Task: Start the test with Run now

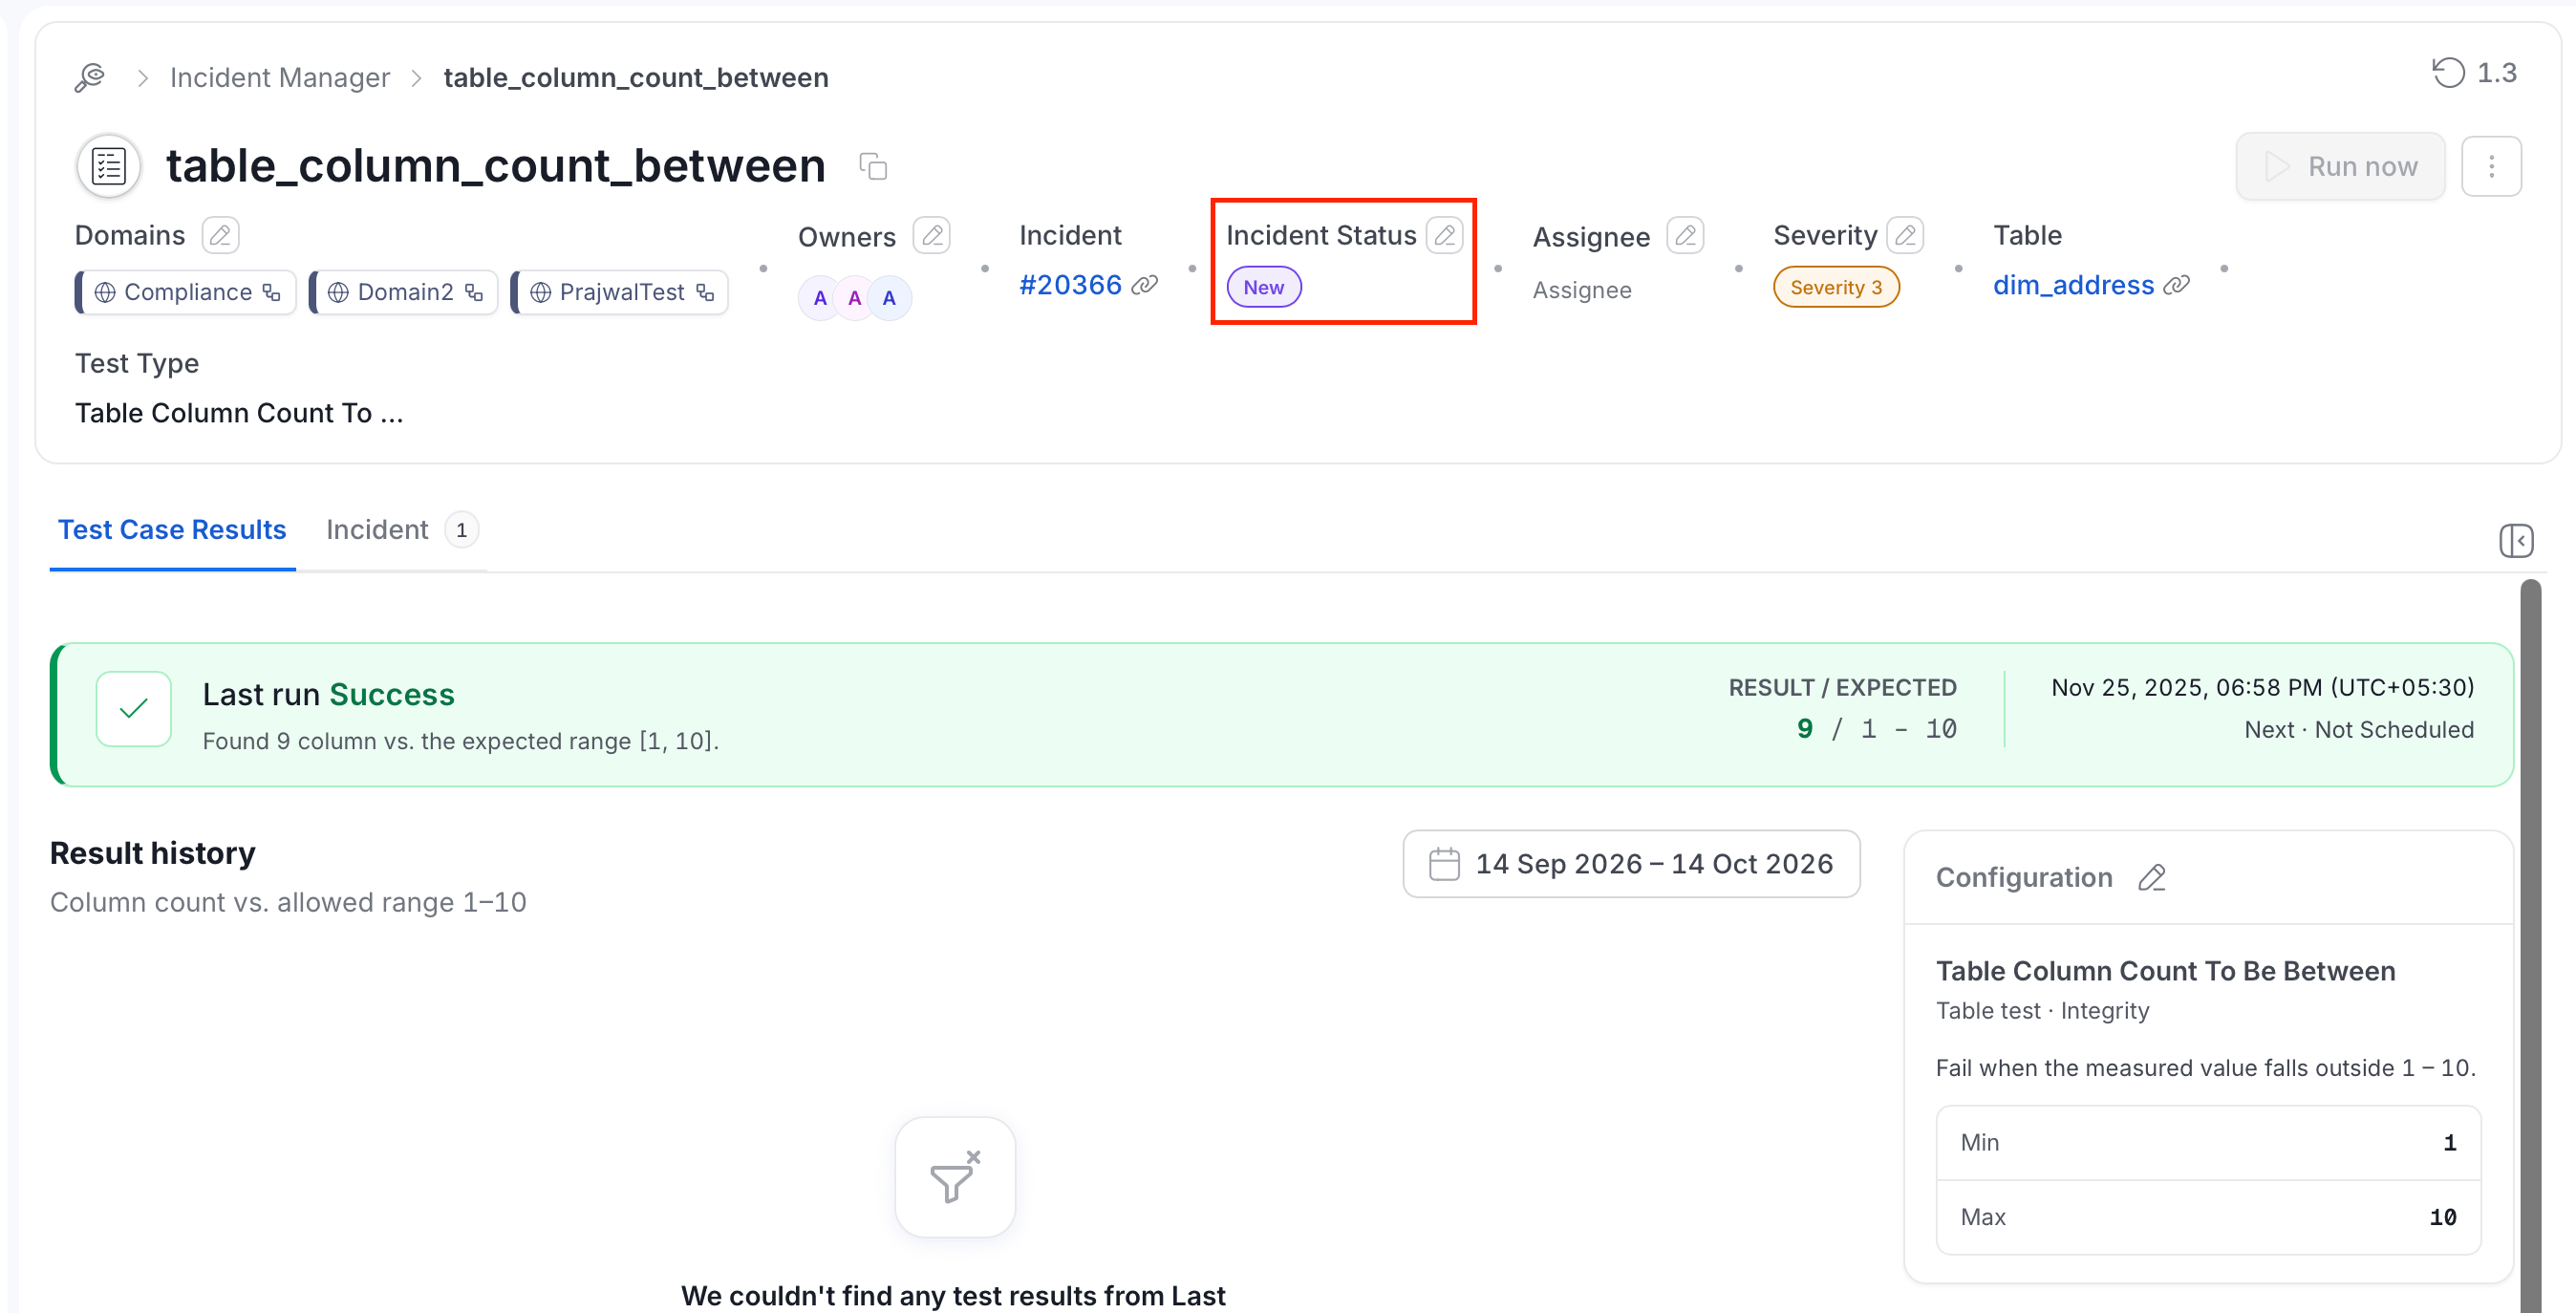Action: 2340,166
